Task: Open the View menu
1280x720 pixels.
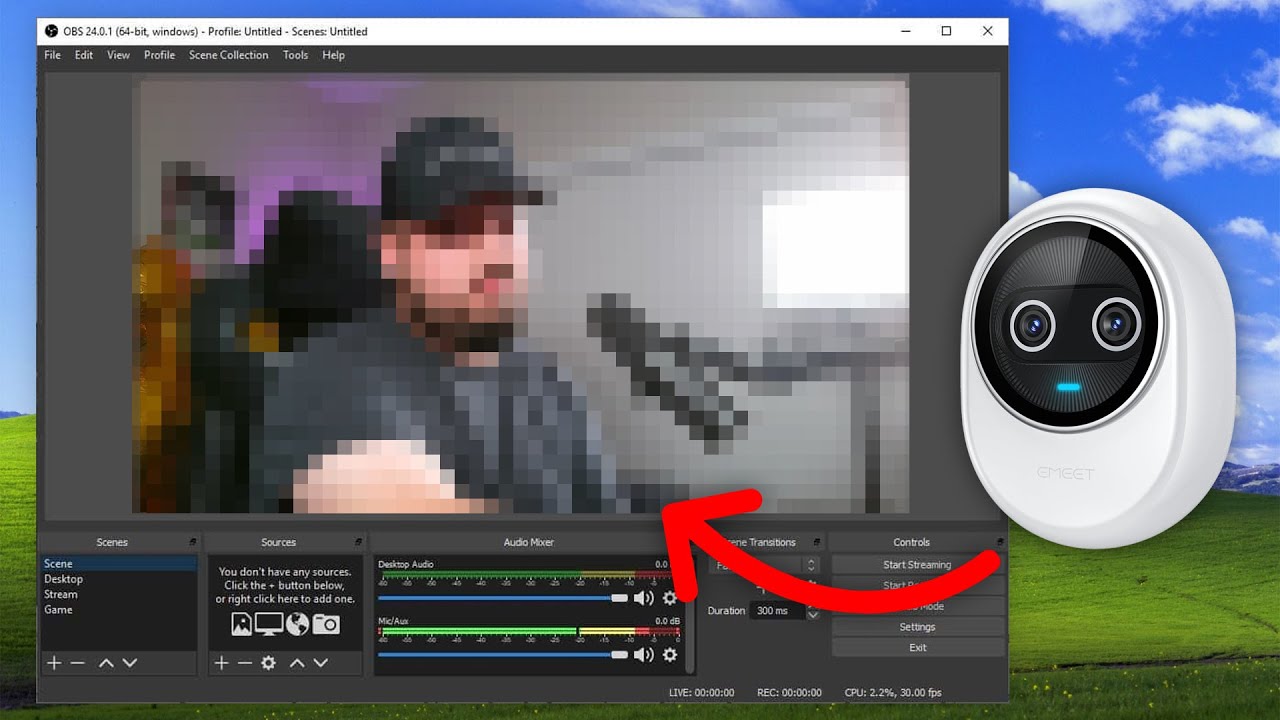Action: coord(119,55)
